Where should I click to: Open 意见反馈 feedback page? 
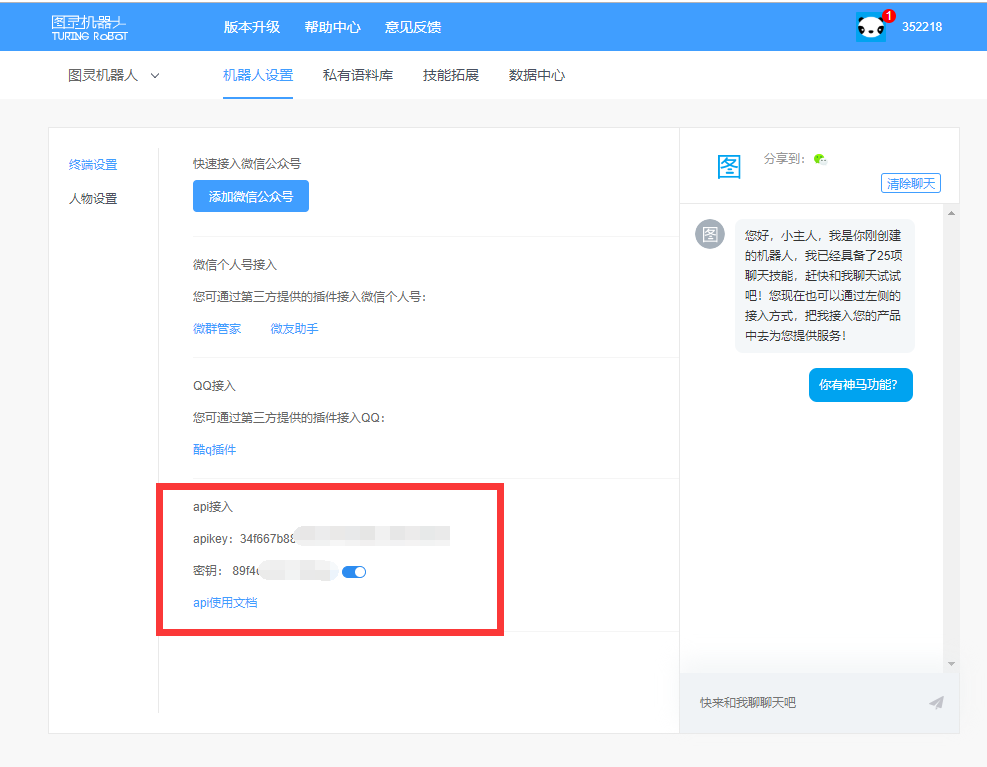[413, 27]
